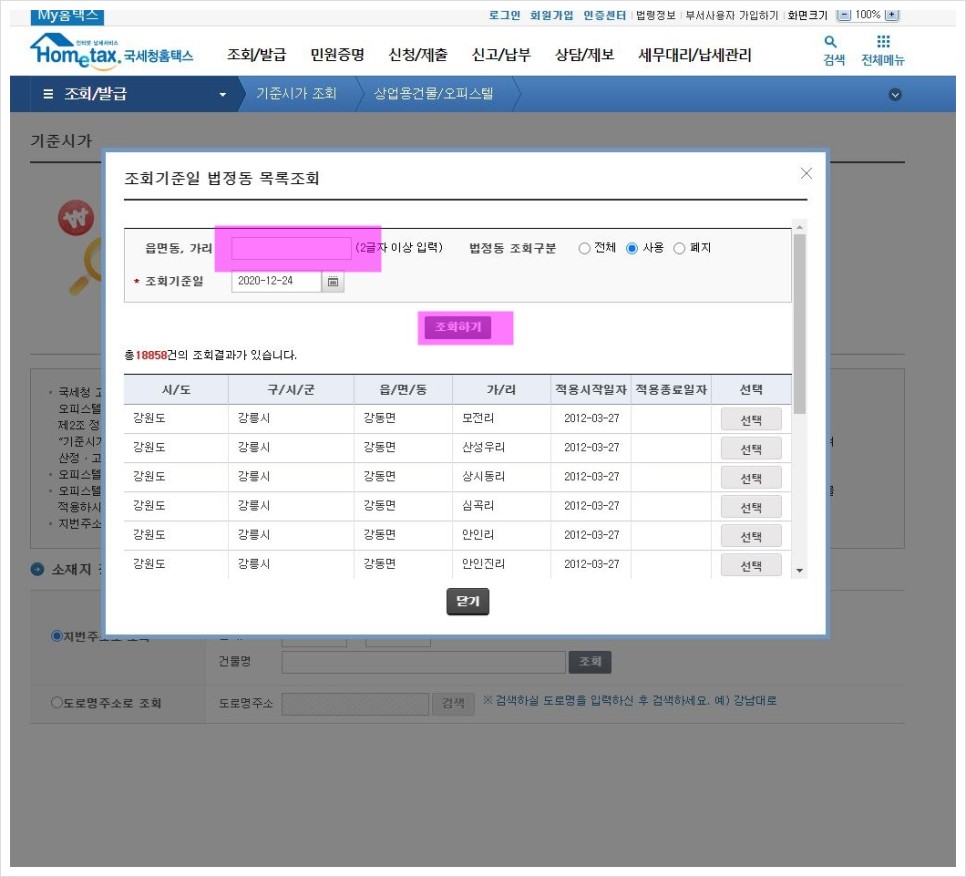Shrink text with the 화면크기 minus icon
This screenshot has height=877, width=966.
click(845, 15)
